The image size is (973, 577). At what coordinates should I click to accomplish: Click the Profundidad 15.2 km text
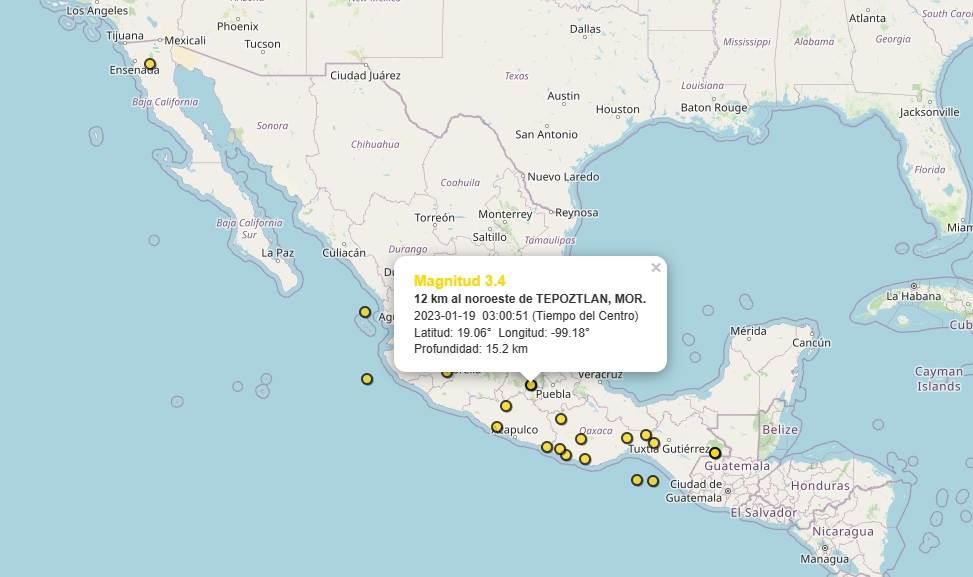470,349
